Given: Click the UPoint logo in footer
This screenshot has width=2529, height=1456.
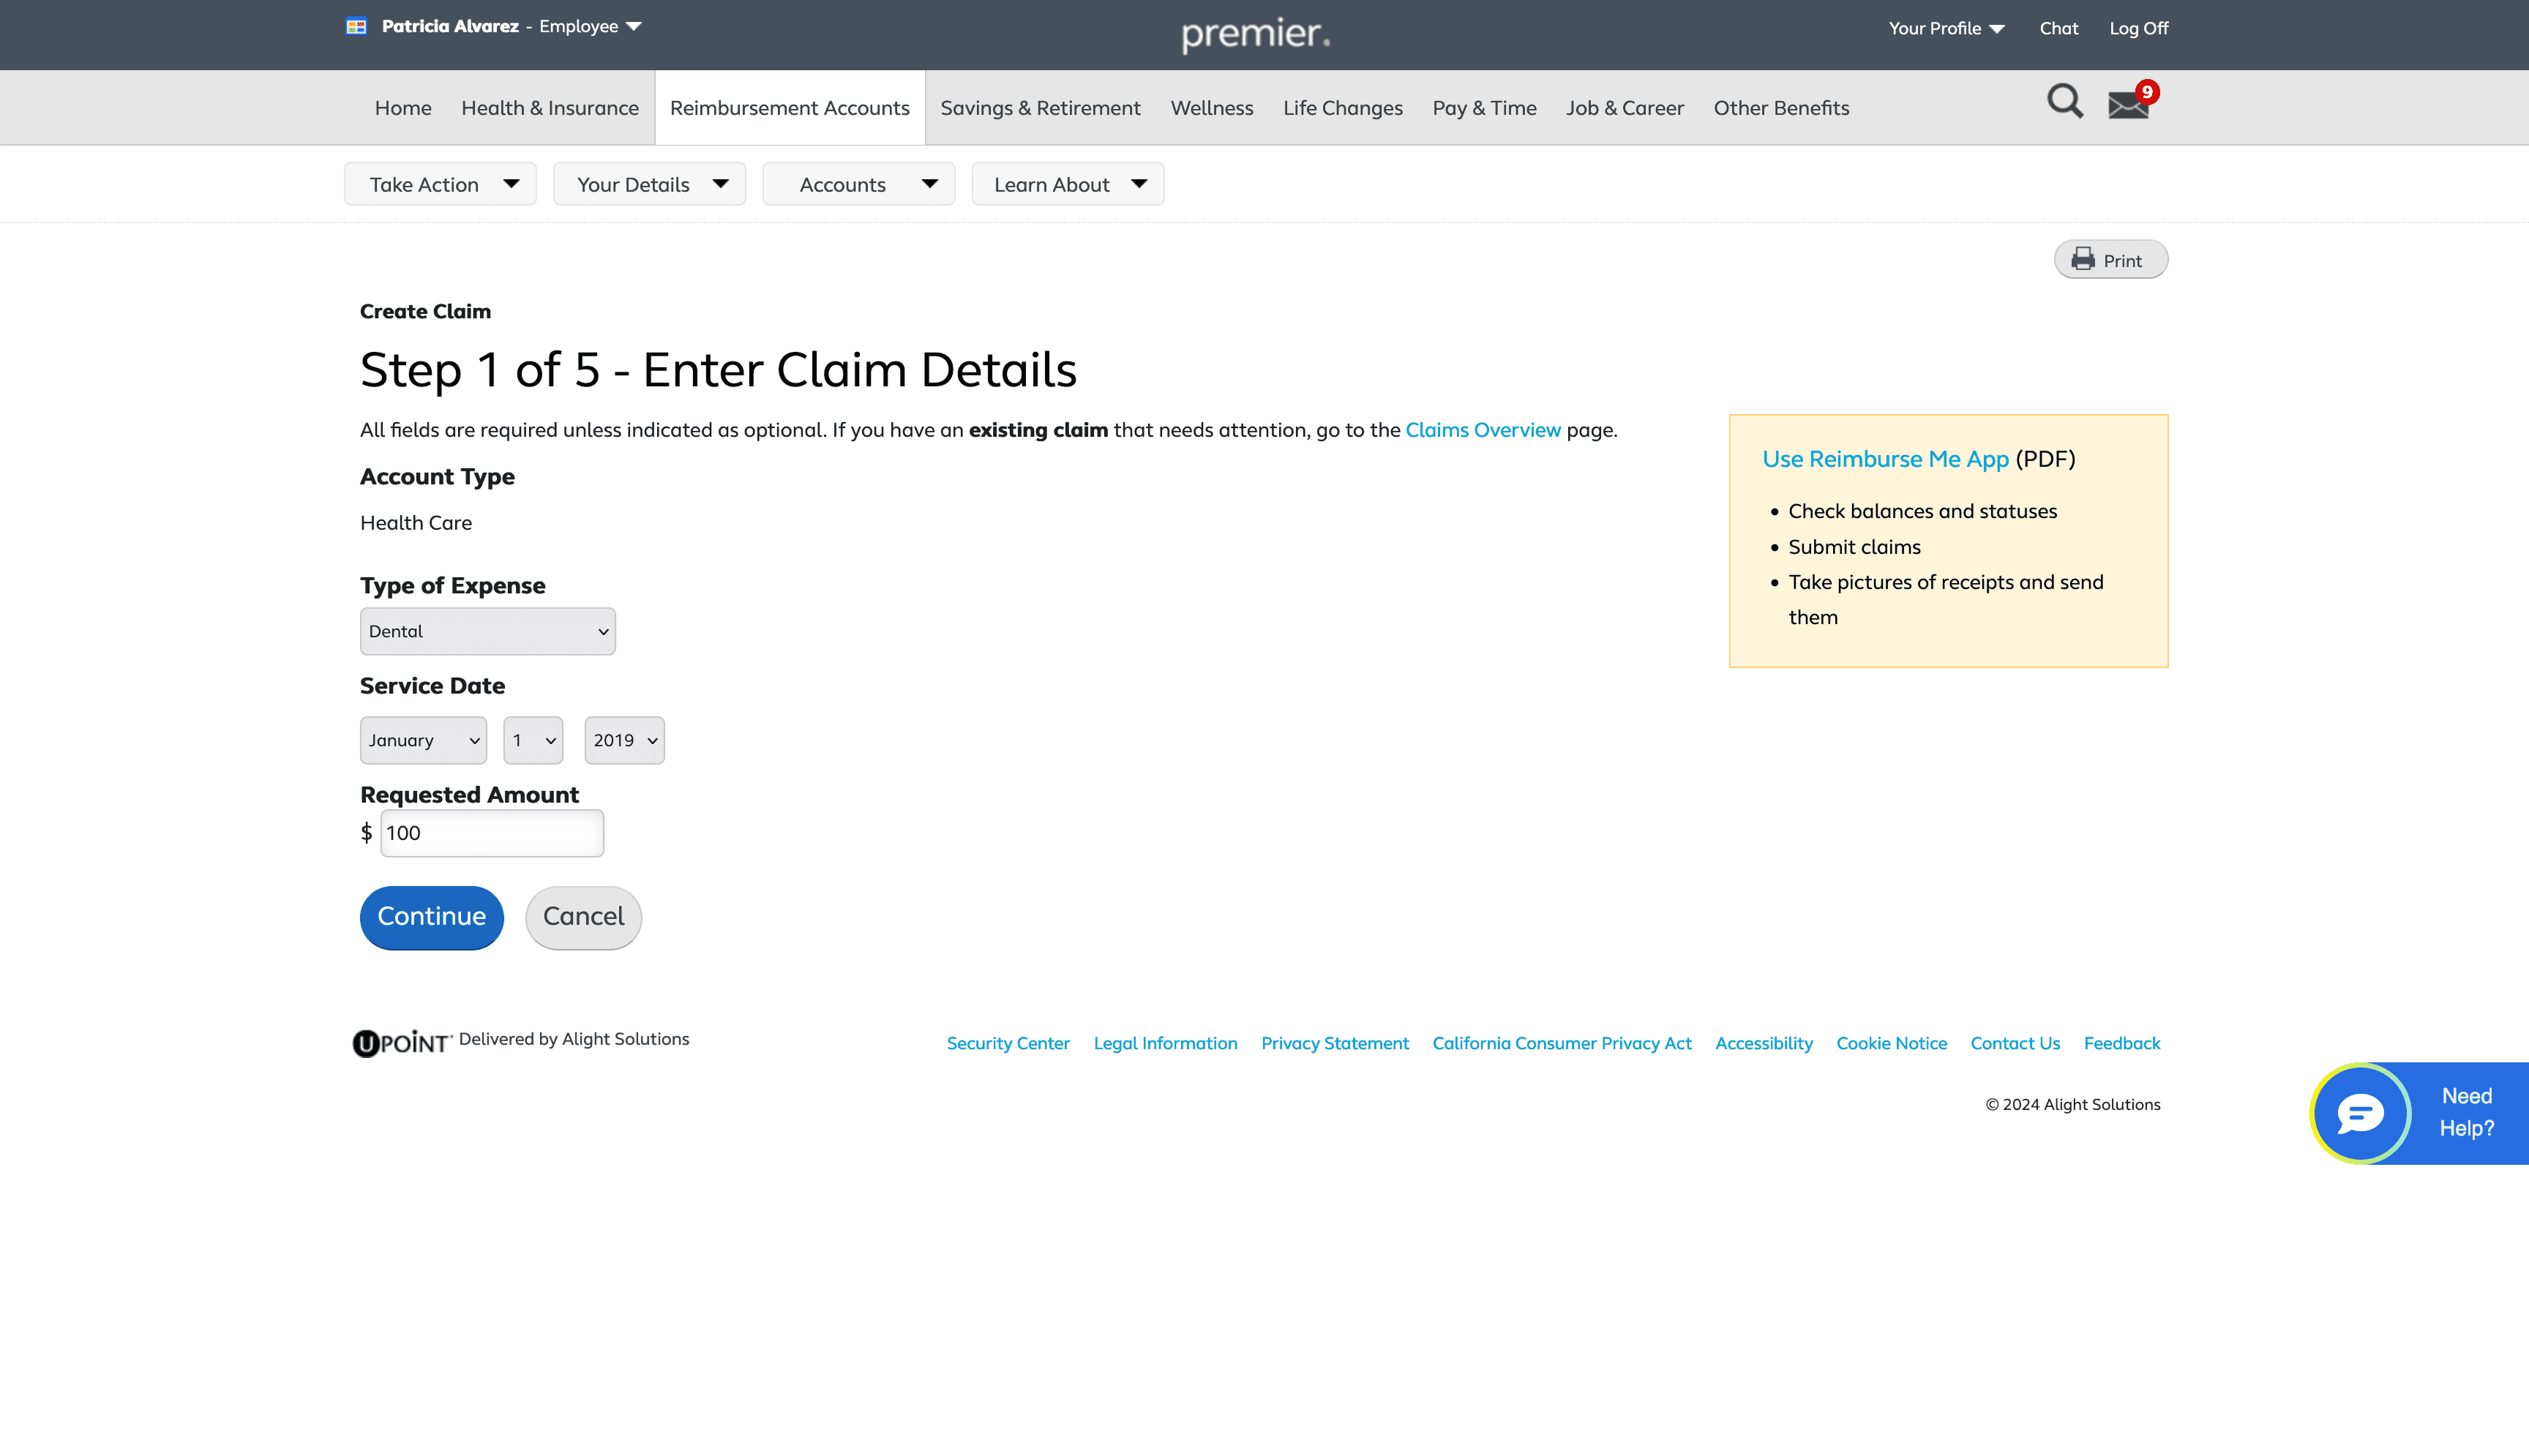Looking at the screenshot, I should coord(402,1043).
